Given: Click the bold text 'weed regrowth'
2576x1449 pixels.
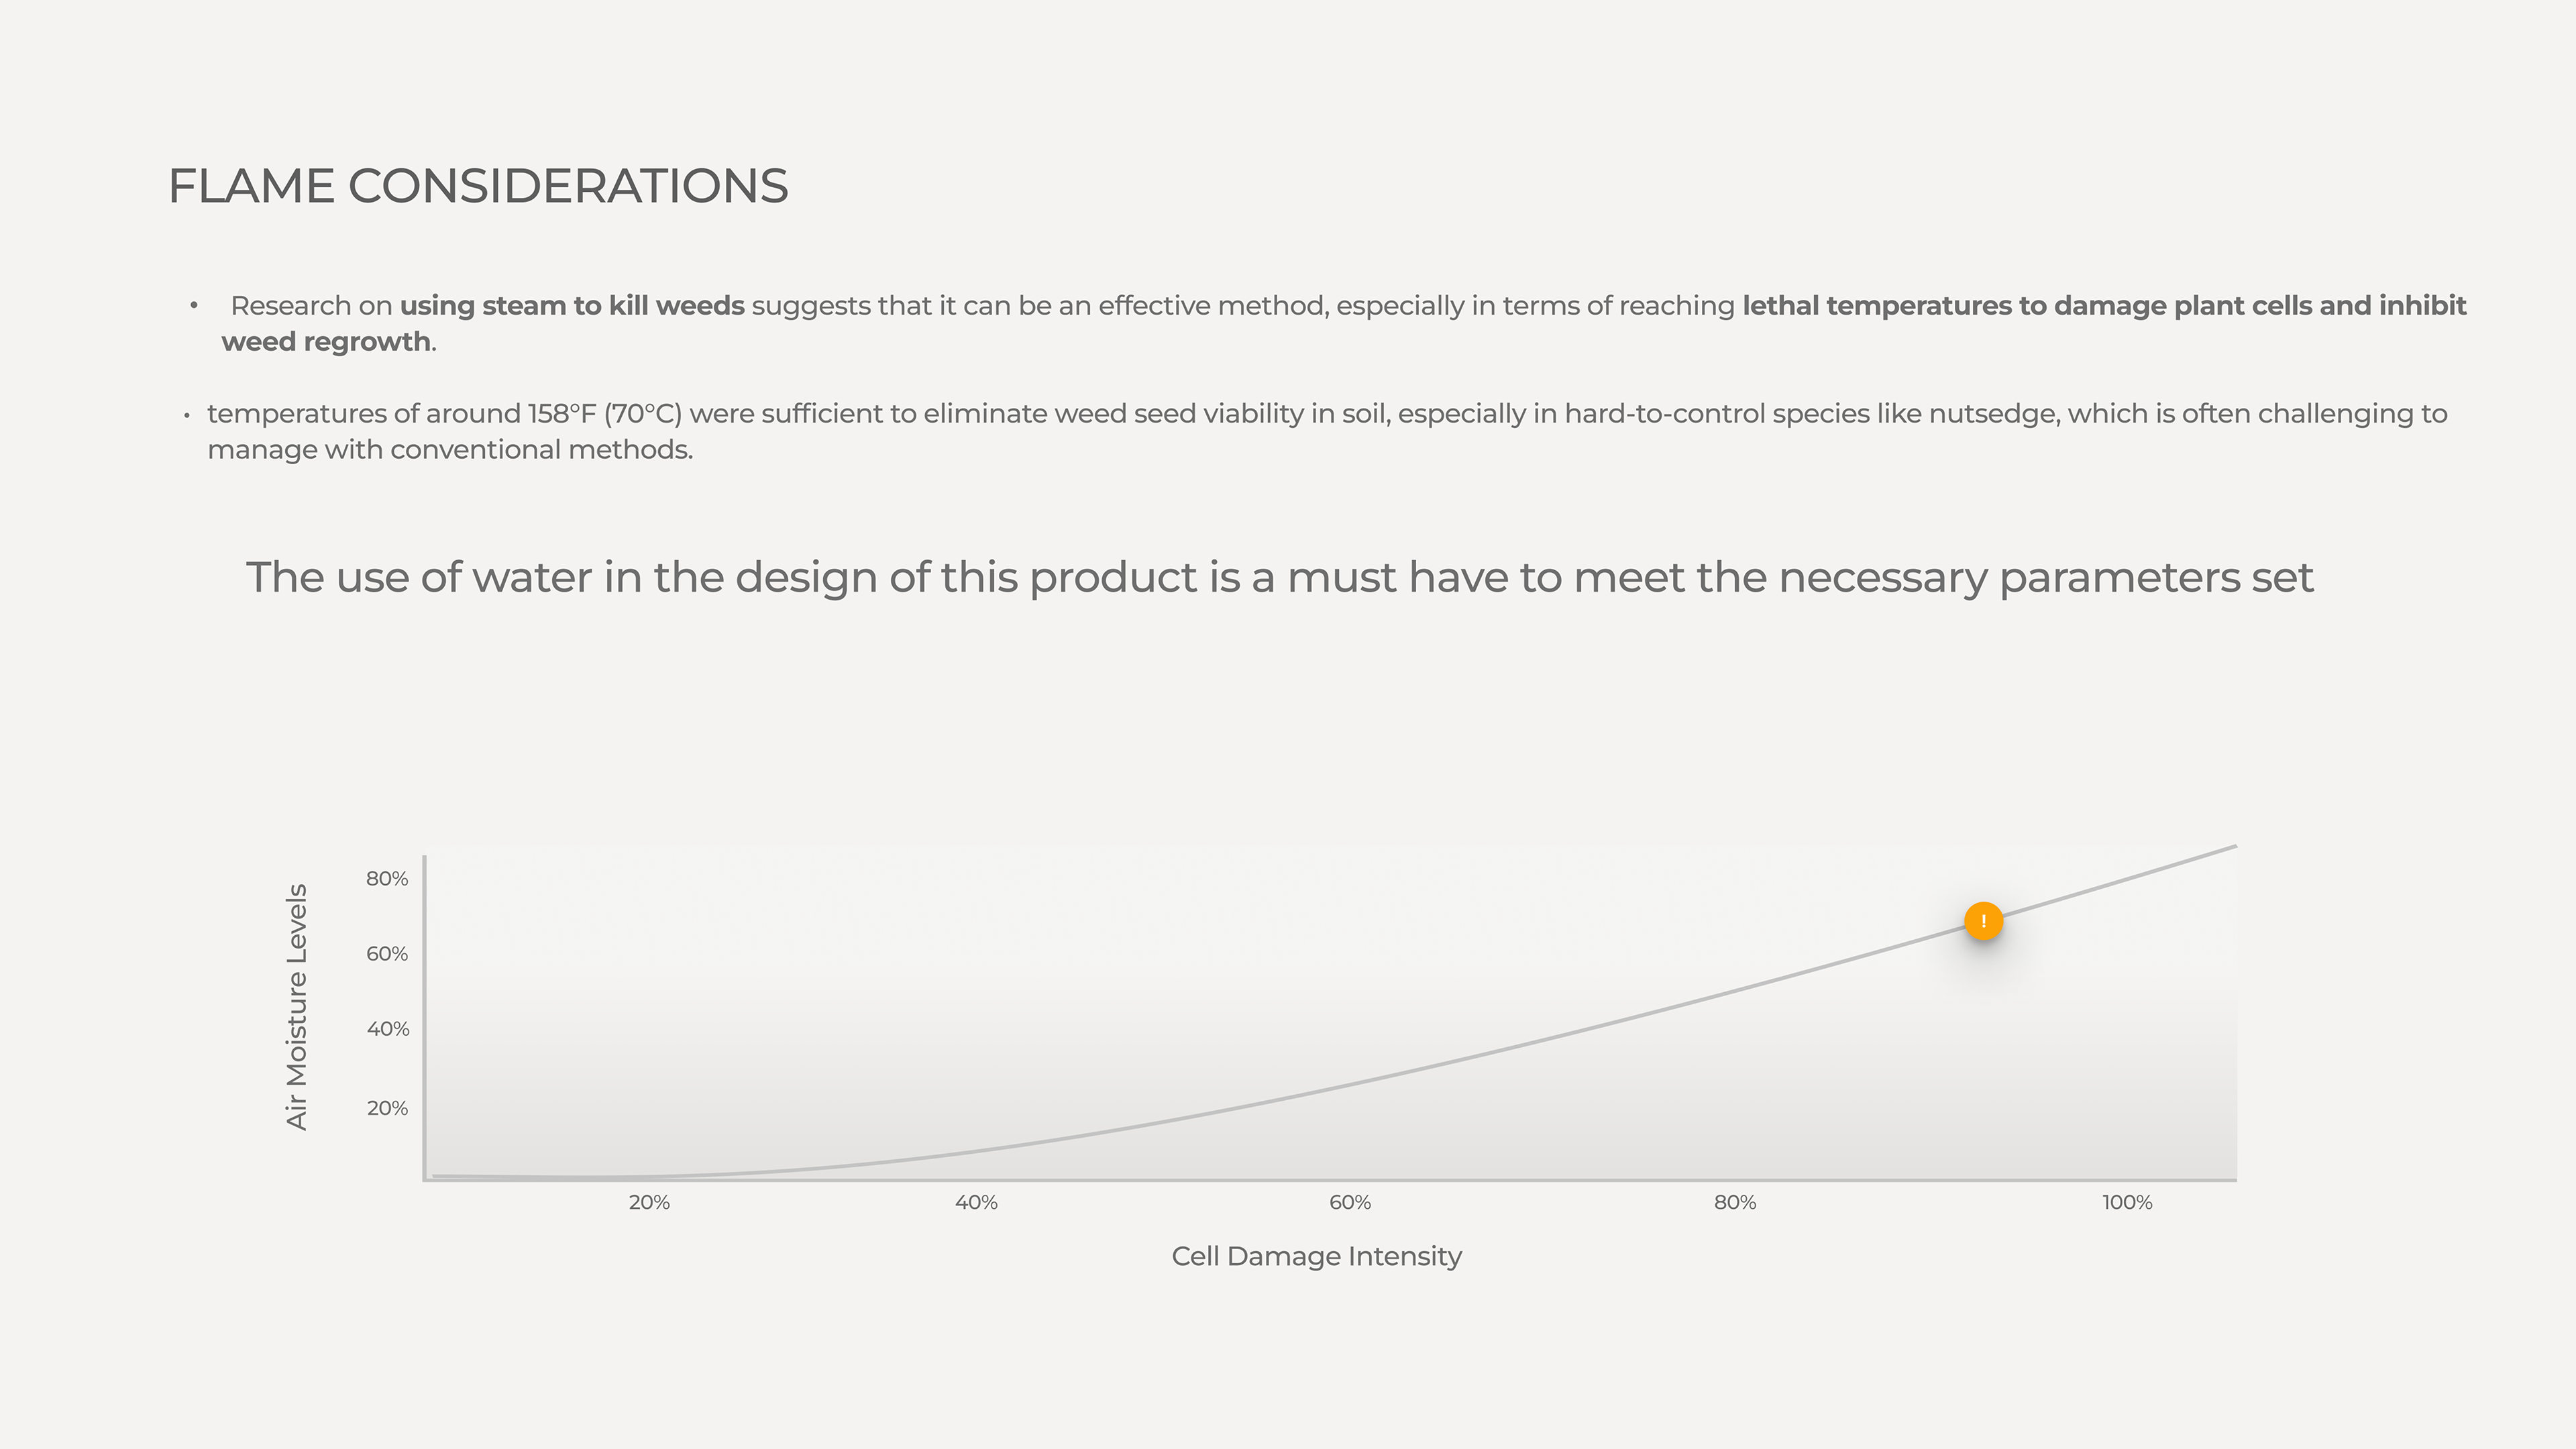Looking at the screenshot, I should click(326, 342).
